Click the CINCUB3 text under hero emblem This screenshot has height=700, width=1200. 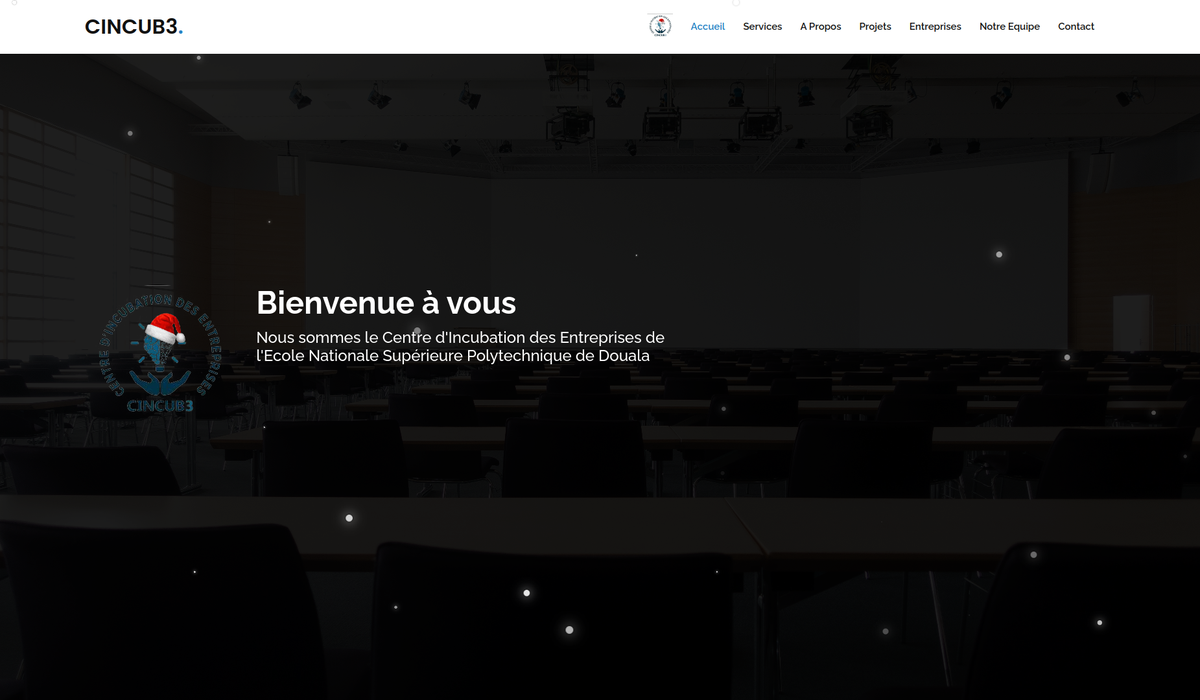tap(160, 406)
